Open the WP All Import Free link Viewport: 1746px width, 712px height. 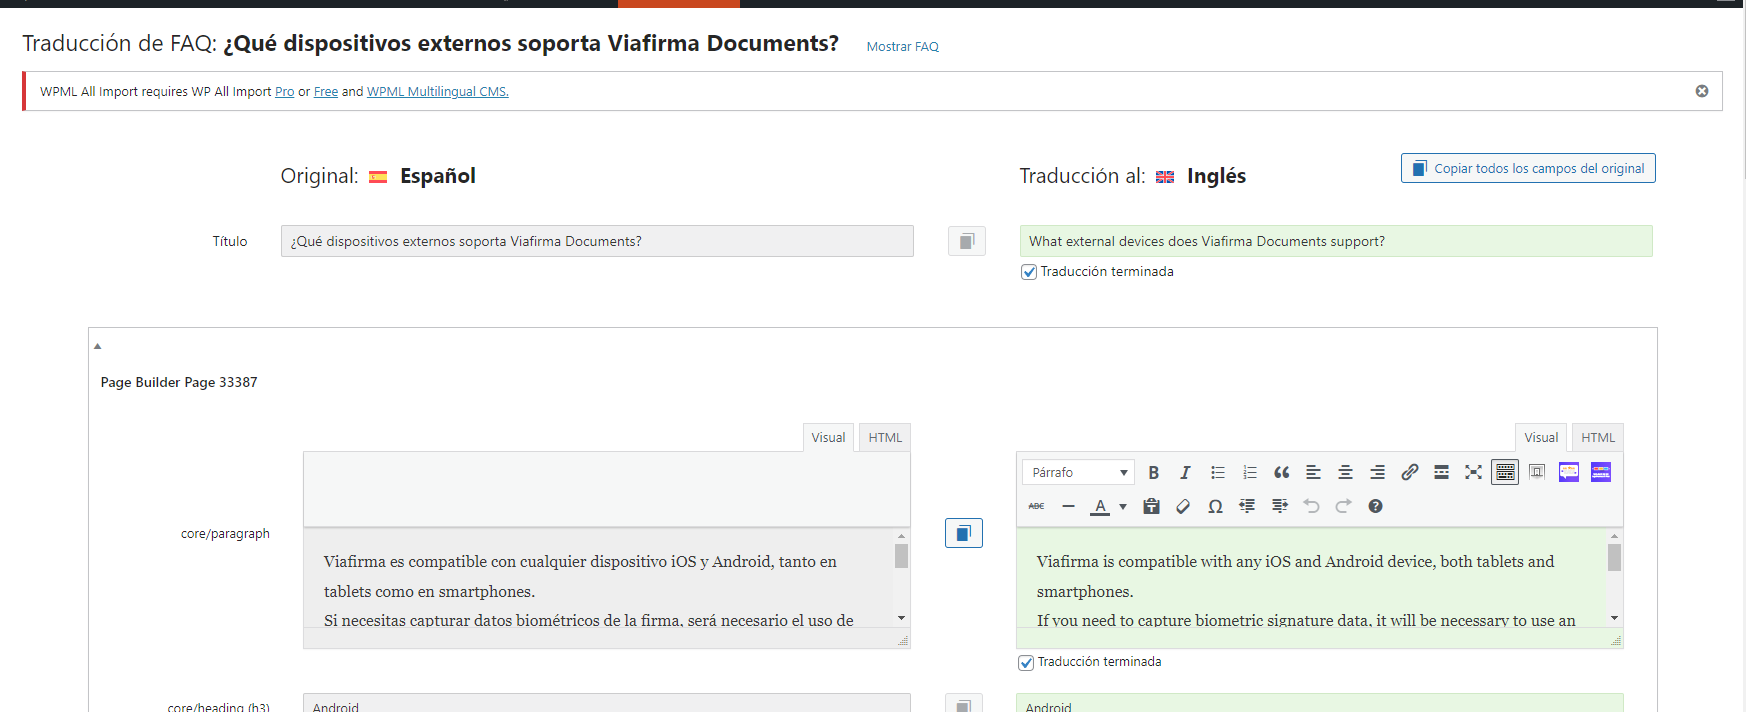point(326,92)
